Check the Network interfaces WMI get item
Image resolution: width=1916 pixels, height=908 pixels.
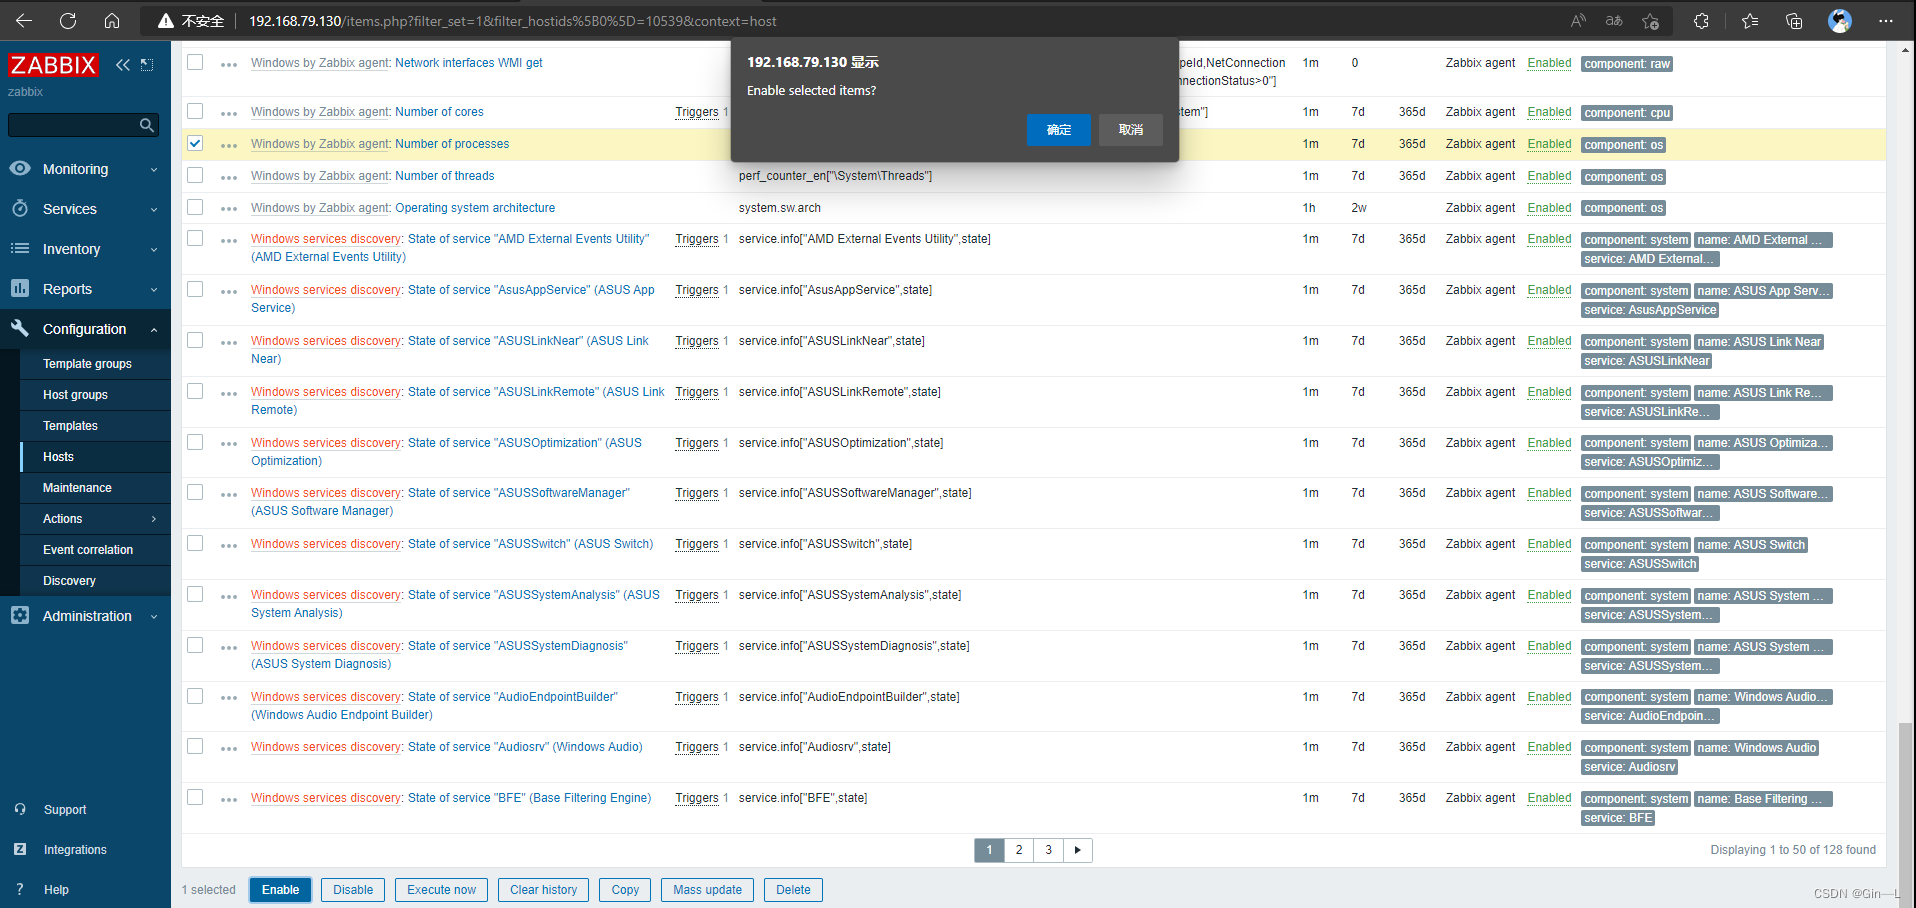click(x=195, y=62)
